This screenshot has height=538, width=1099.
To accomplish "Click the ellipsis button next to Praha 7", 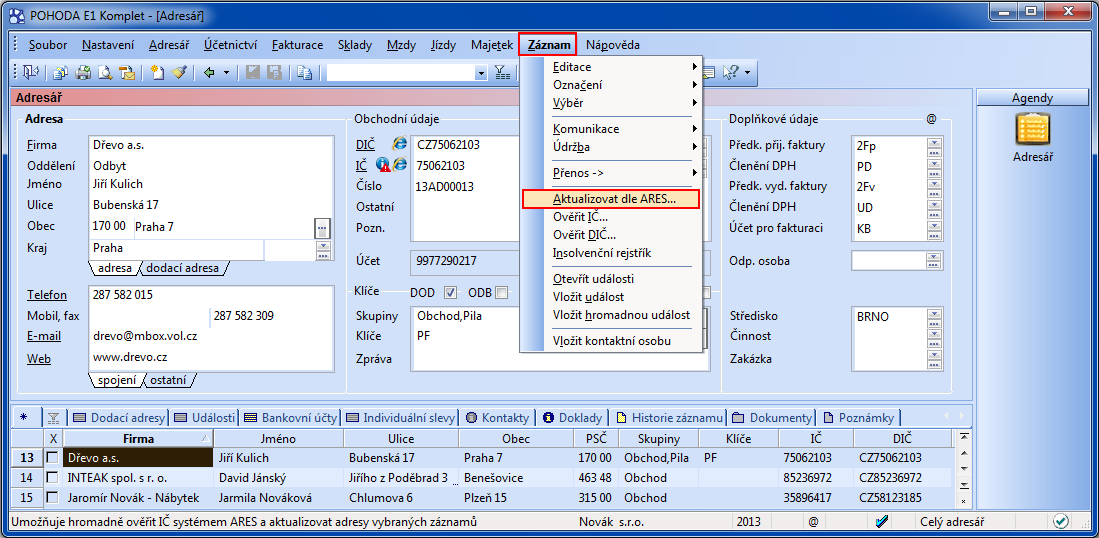I will point(322,228).
